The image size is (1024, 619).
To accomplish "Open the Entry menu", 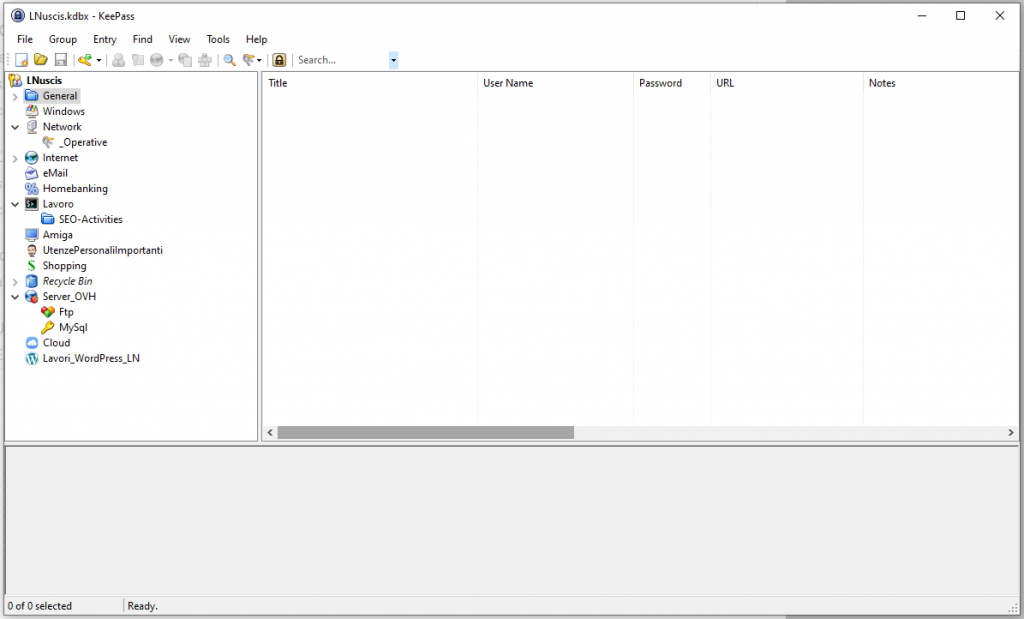I will coord(104,39).
